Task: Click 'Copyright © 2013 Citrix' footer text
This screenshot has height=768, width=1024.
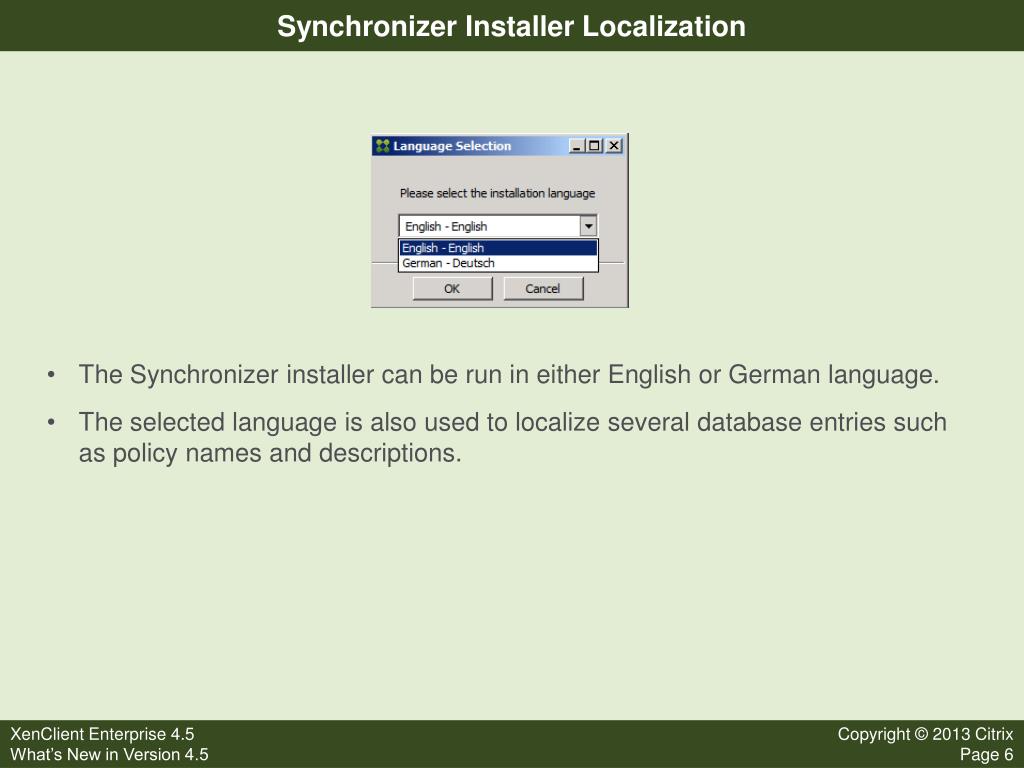Action: tap(925, 734)
